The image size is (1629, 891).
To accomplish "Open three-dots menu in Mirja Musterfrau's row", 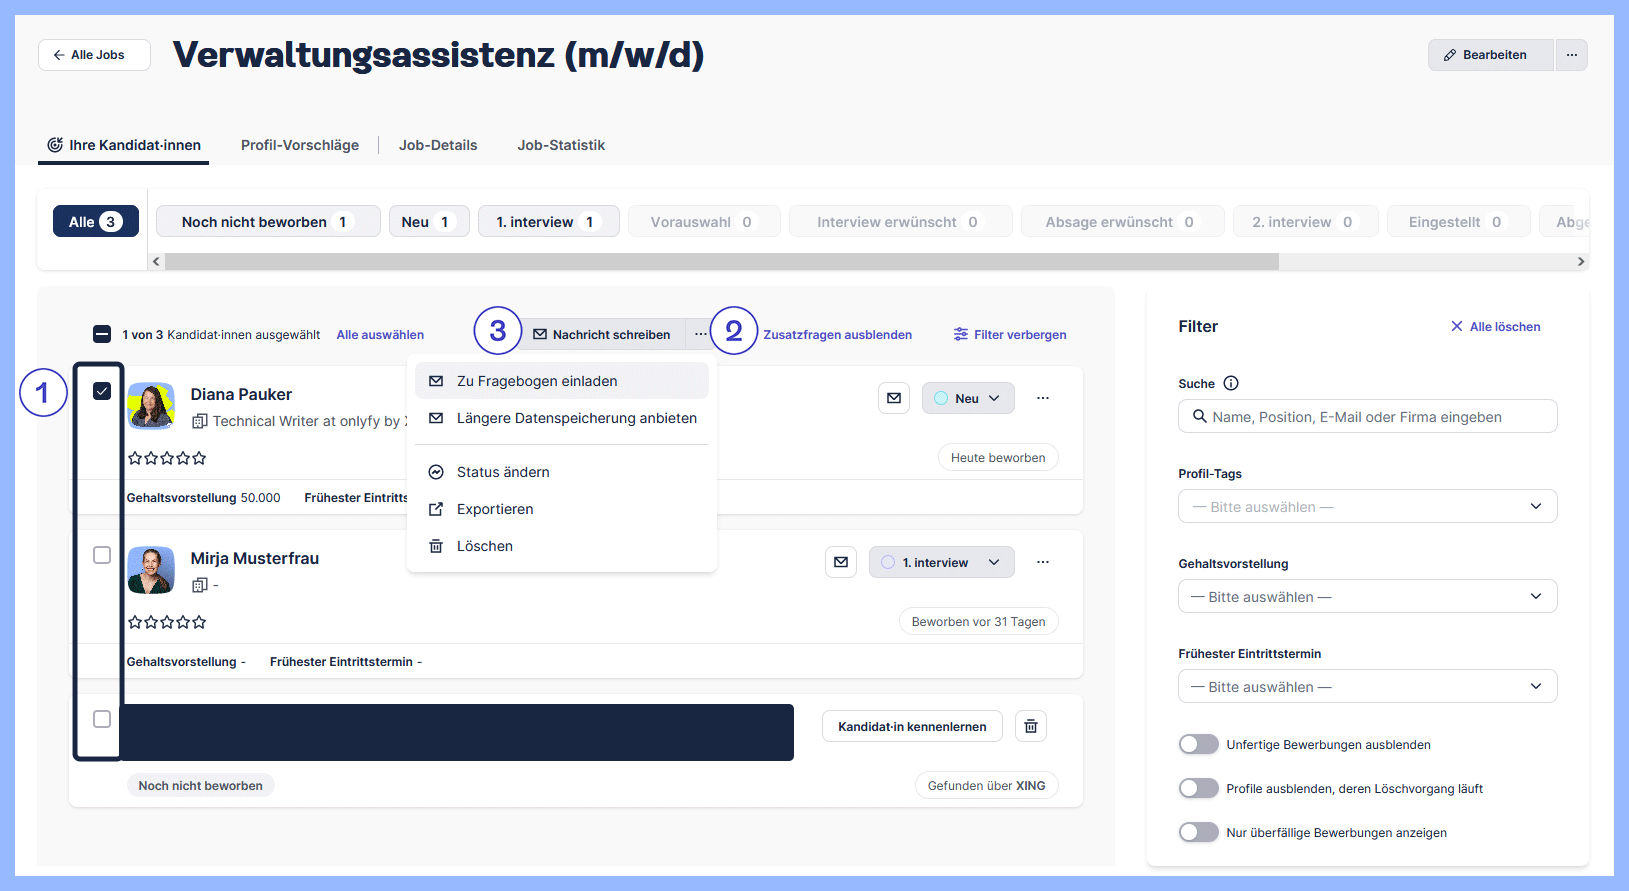I will (1043, 562).
